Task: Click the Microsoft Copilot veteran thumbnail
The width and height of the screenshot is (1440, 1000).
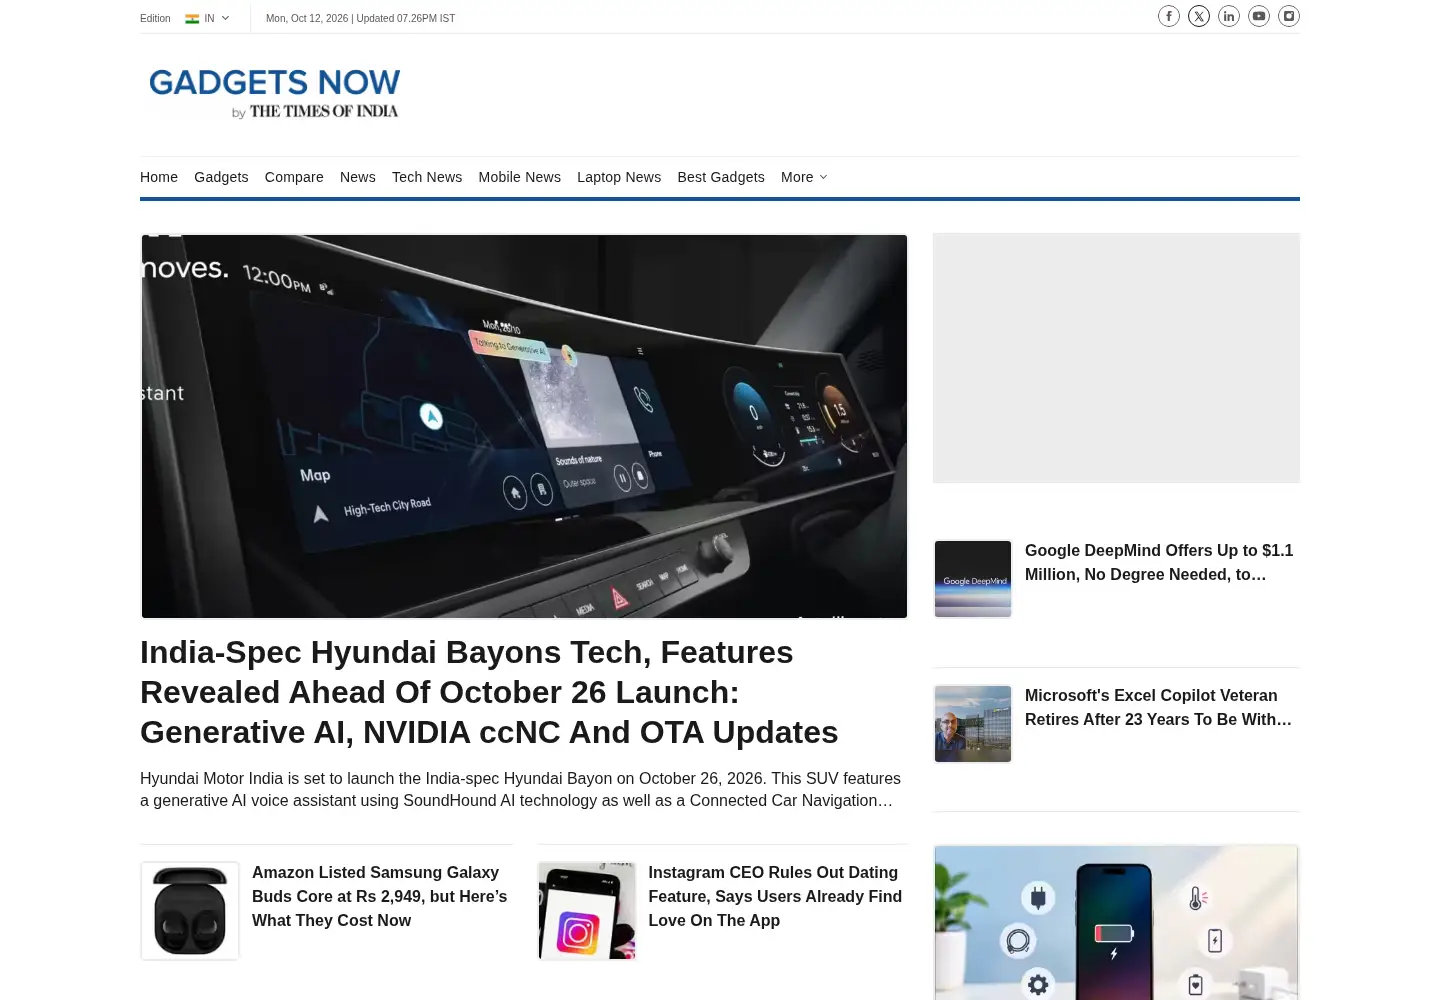Action: tap(973, 724)
